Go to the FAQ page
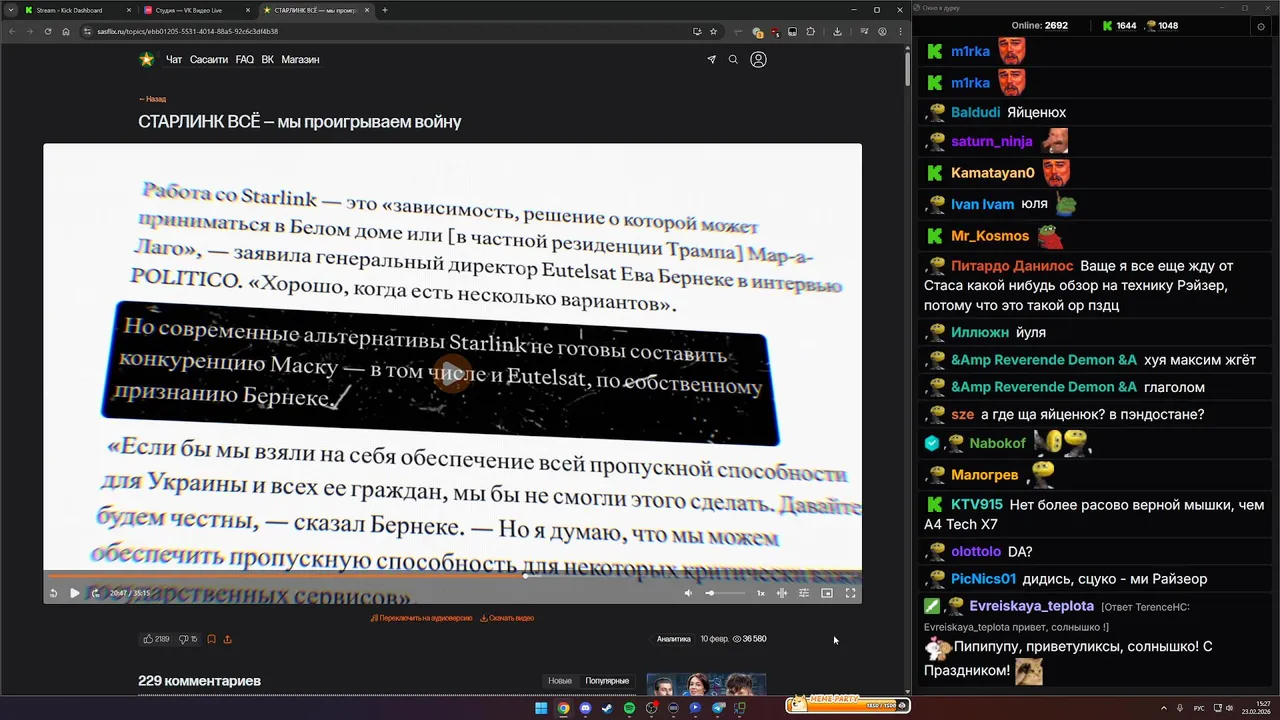The width and height of the screenshot is (1280, 720). 245,60
